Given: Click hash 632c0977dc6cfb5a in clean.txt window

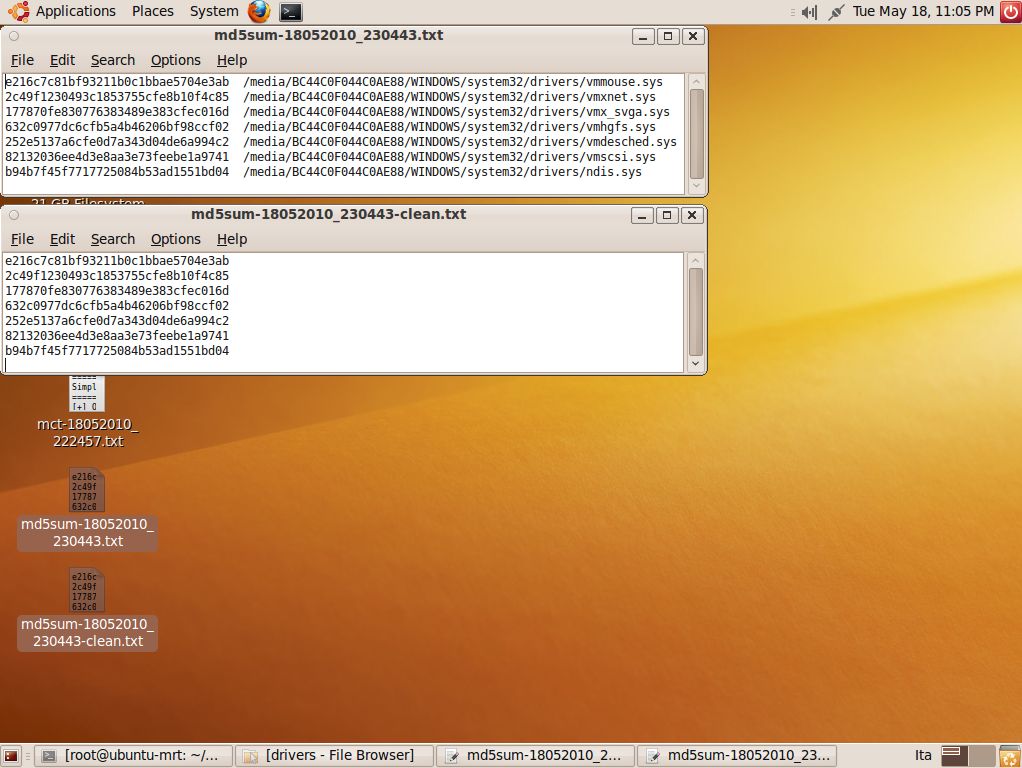Looking at the screenshot, I should pos(117,306).
